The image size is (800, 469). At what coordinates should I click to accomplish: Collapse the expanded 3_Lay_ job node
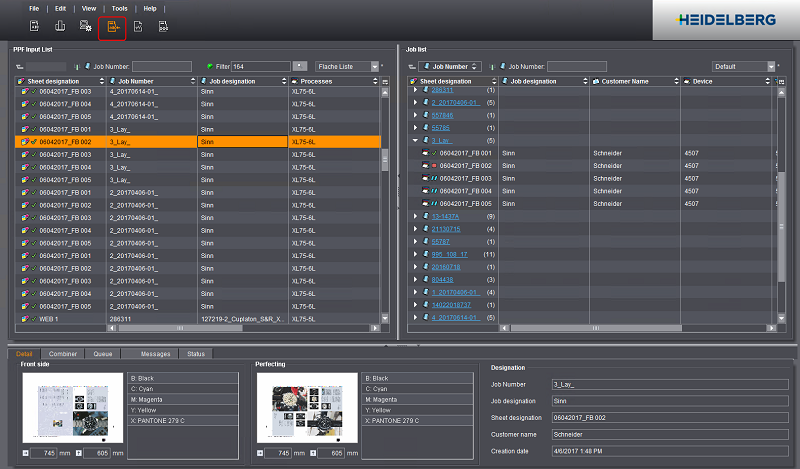415,141
